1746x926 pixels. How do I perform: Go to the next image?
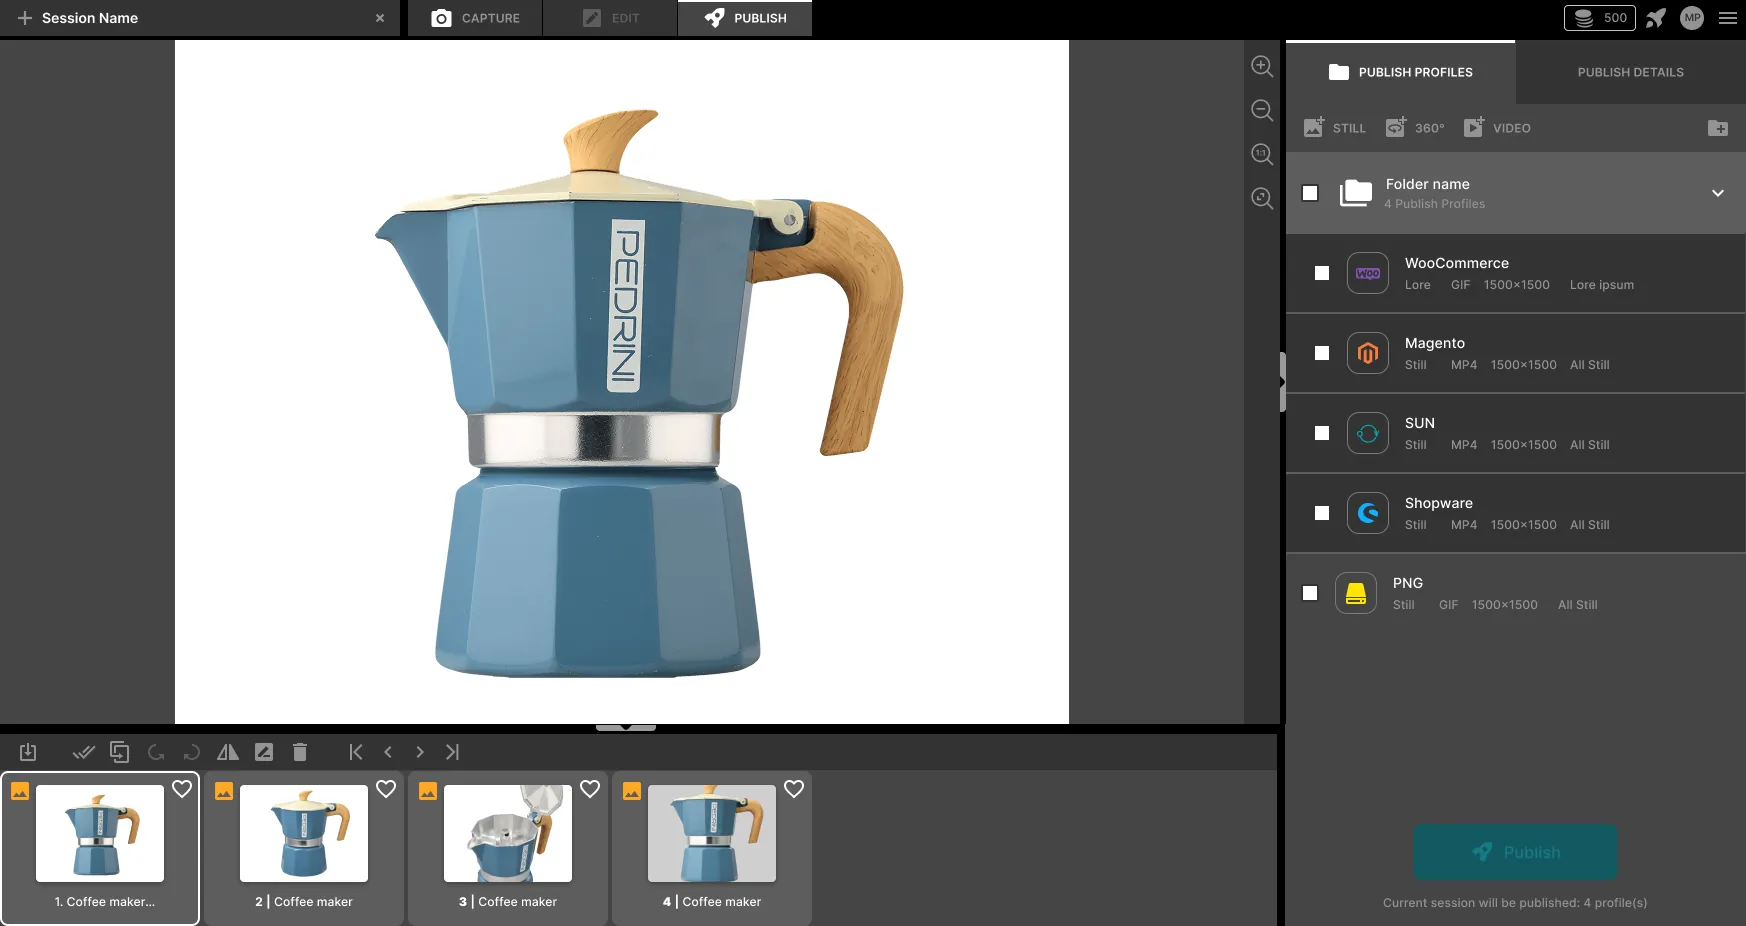[x=420, y=752]
